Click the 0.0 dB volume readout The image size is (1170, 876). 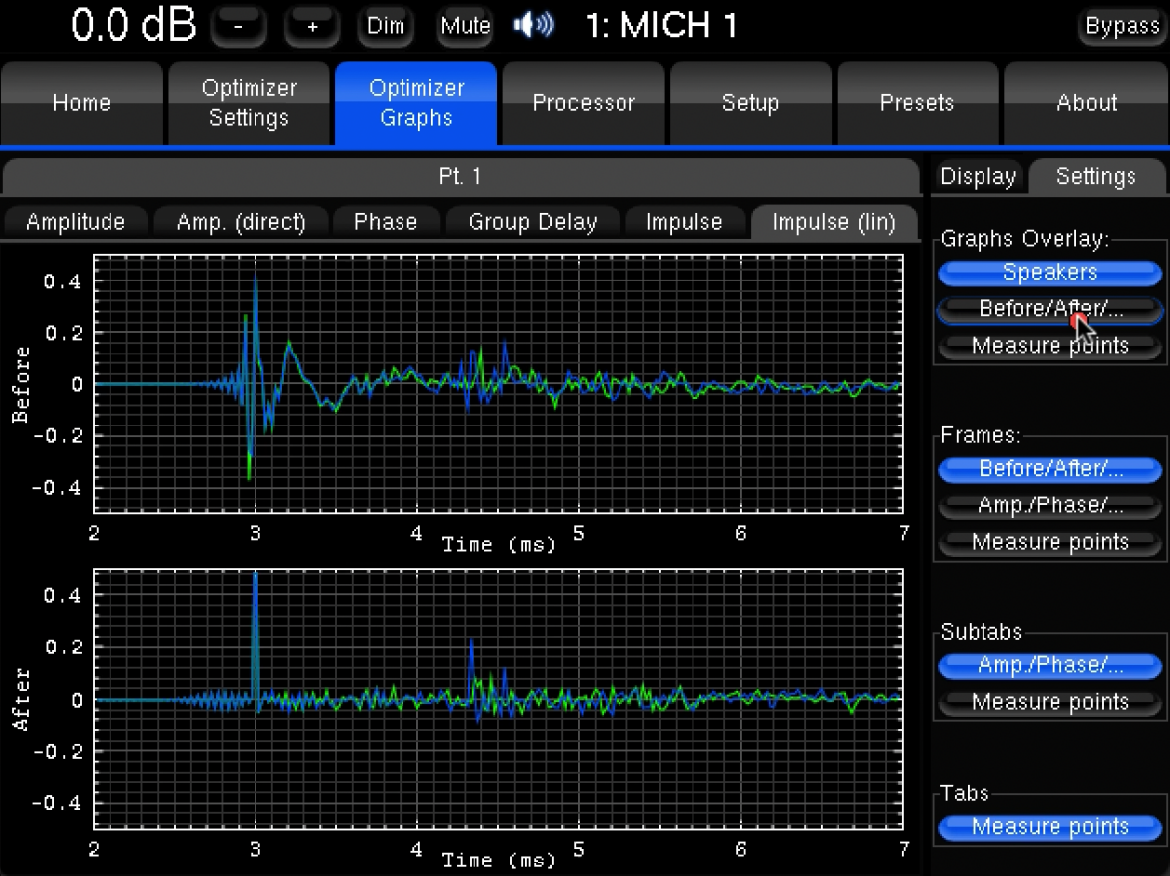[x=134, y=25]
